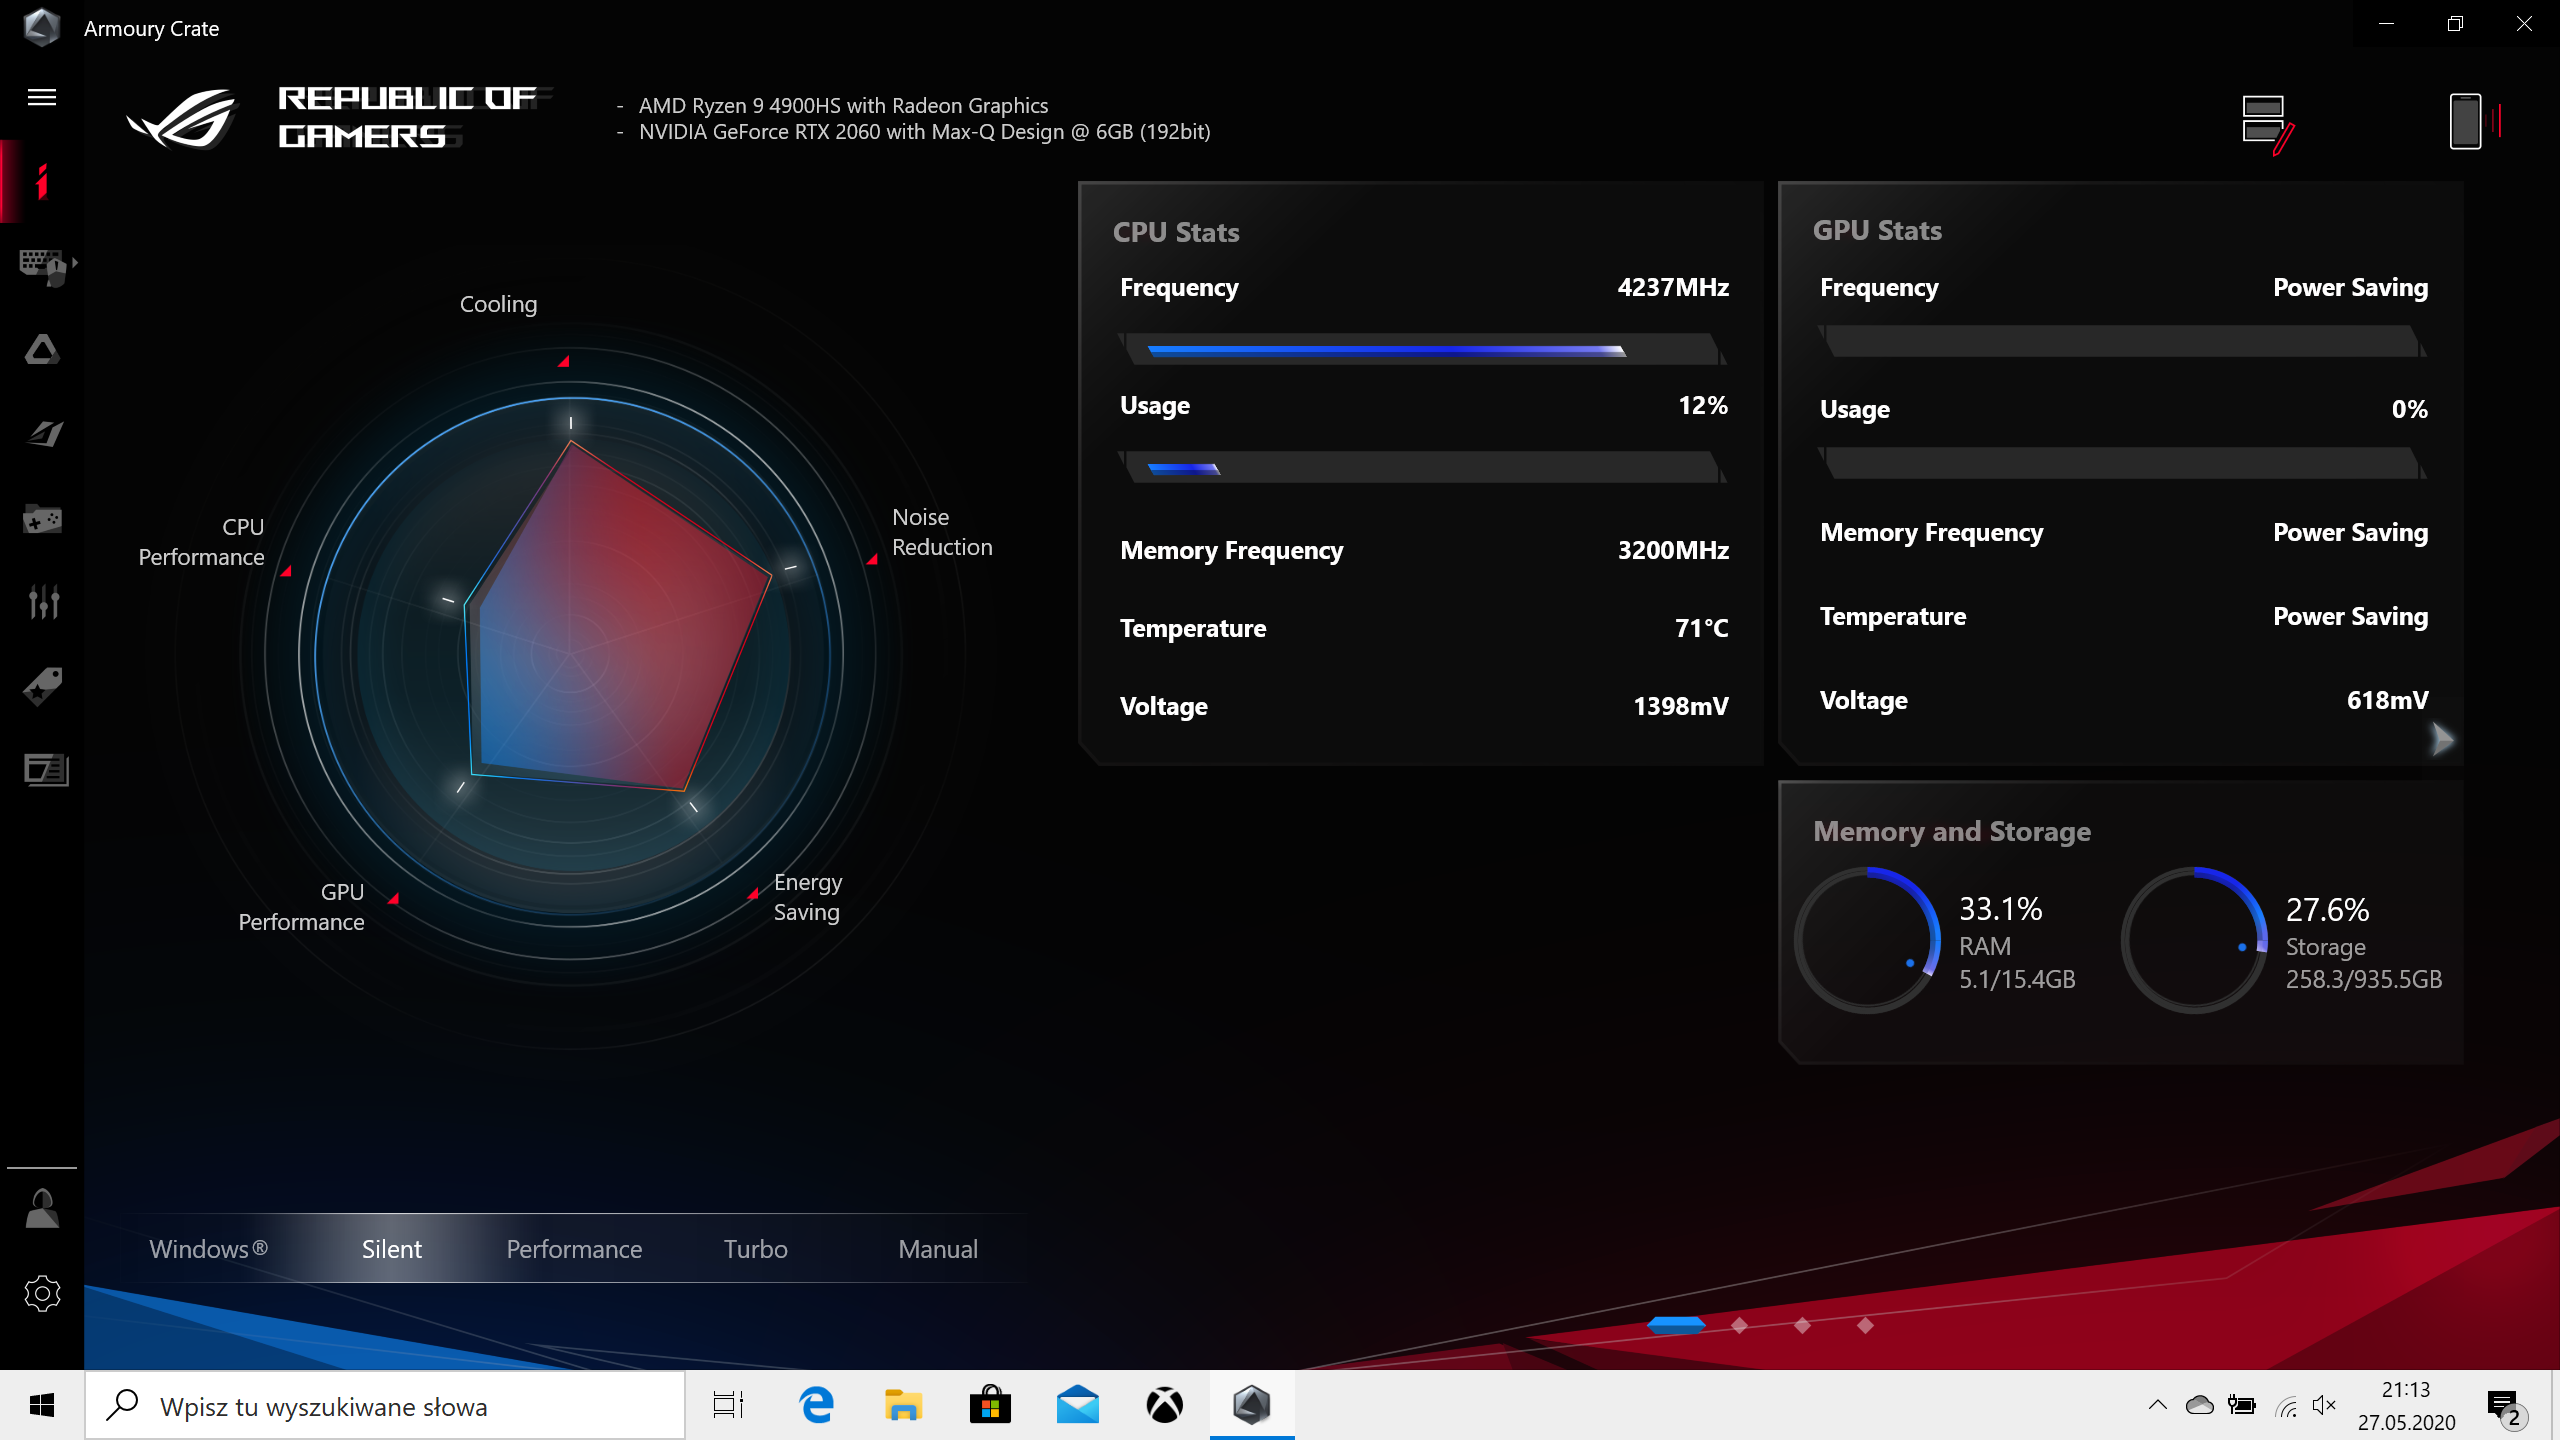Viewport: 2560px width, 1440px height.
Task: Click the edit dashboard layout icon
Action: click(2267, 123)
